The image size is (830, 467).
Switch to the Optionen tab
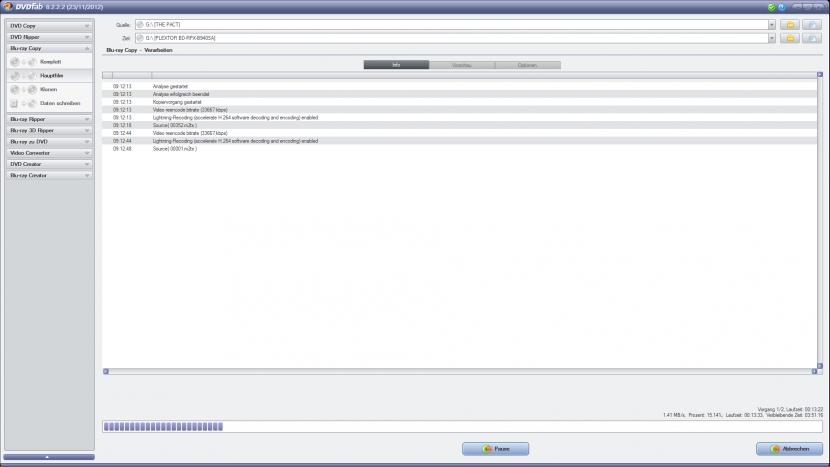coord(528,65)
